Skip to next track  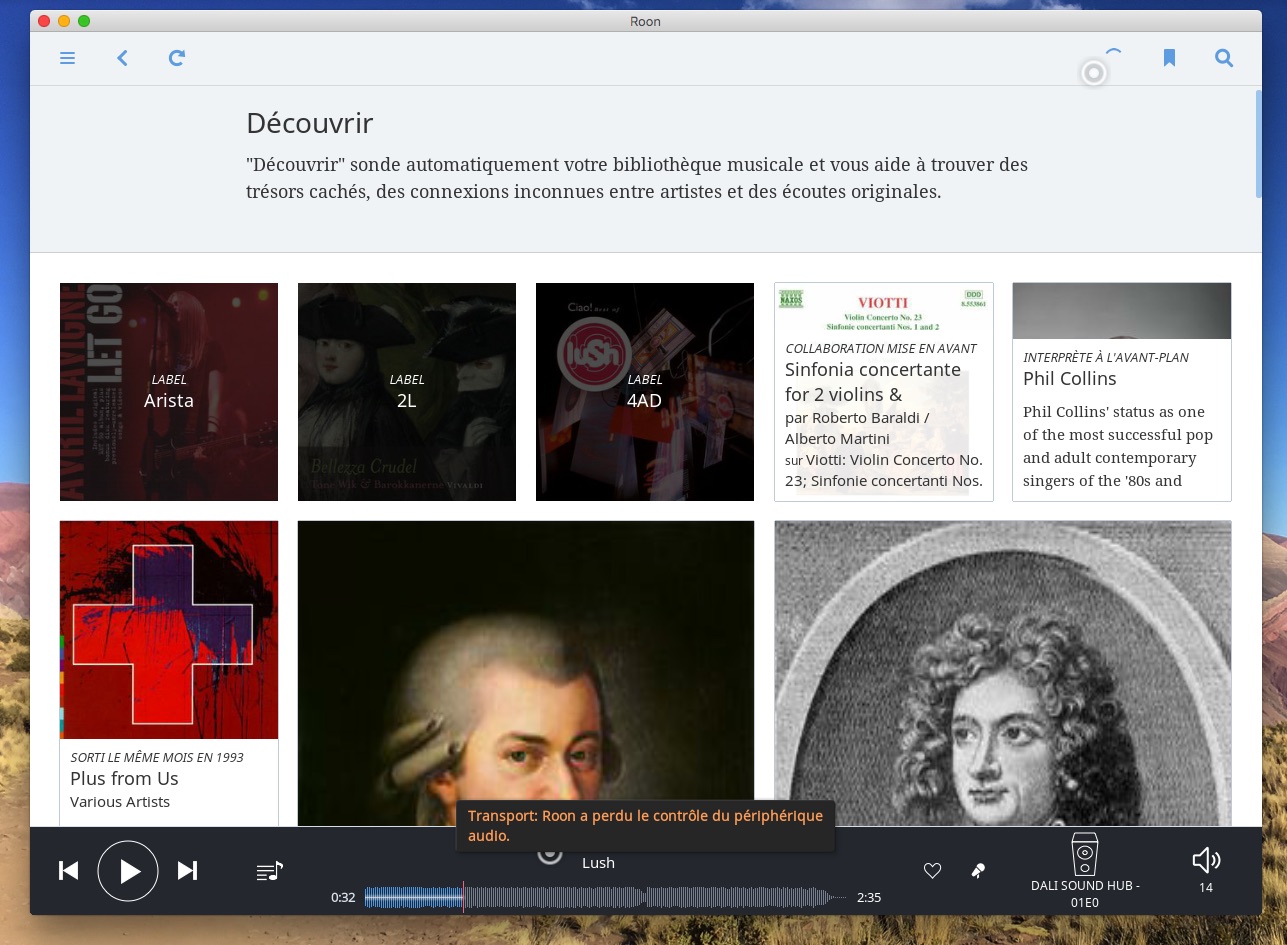[187, 871]
